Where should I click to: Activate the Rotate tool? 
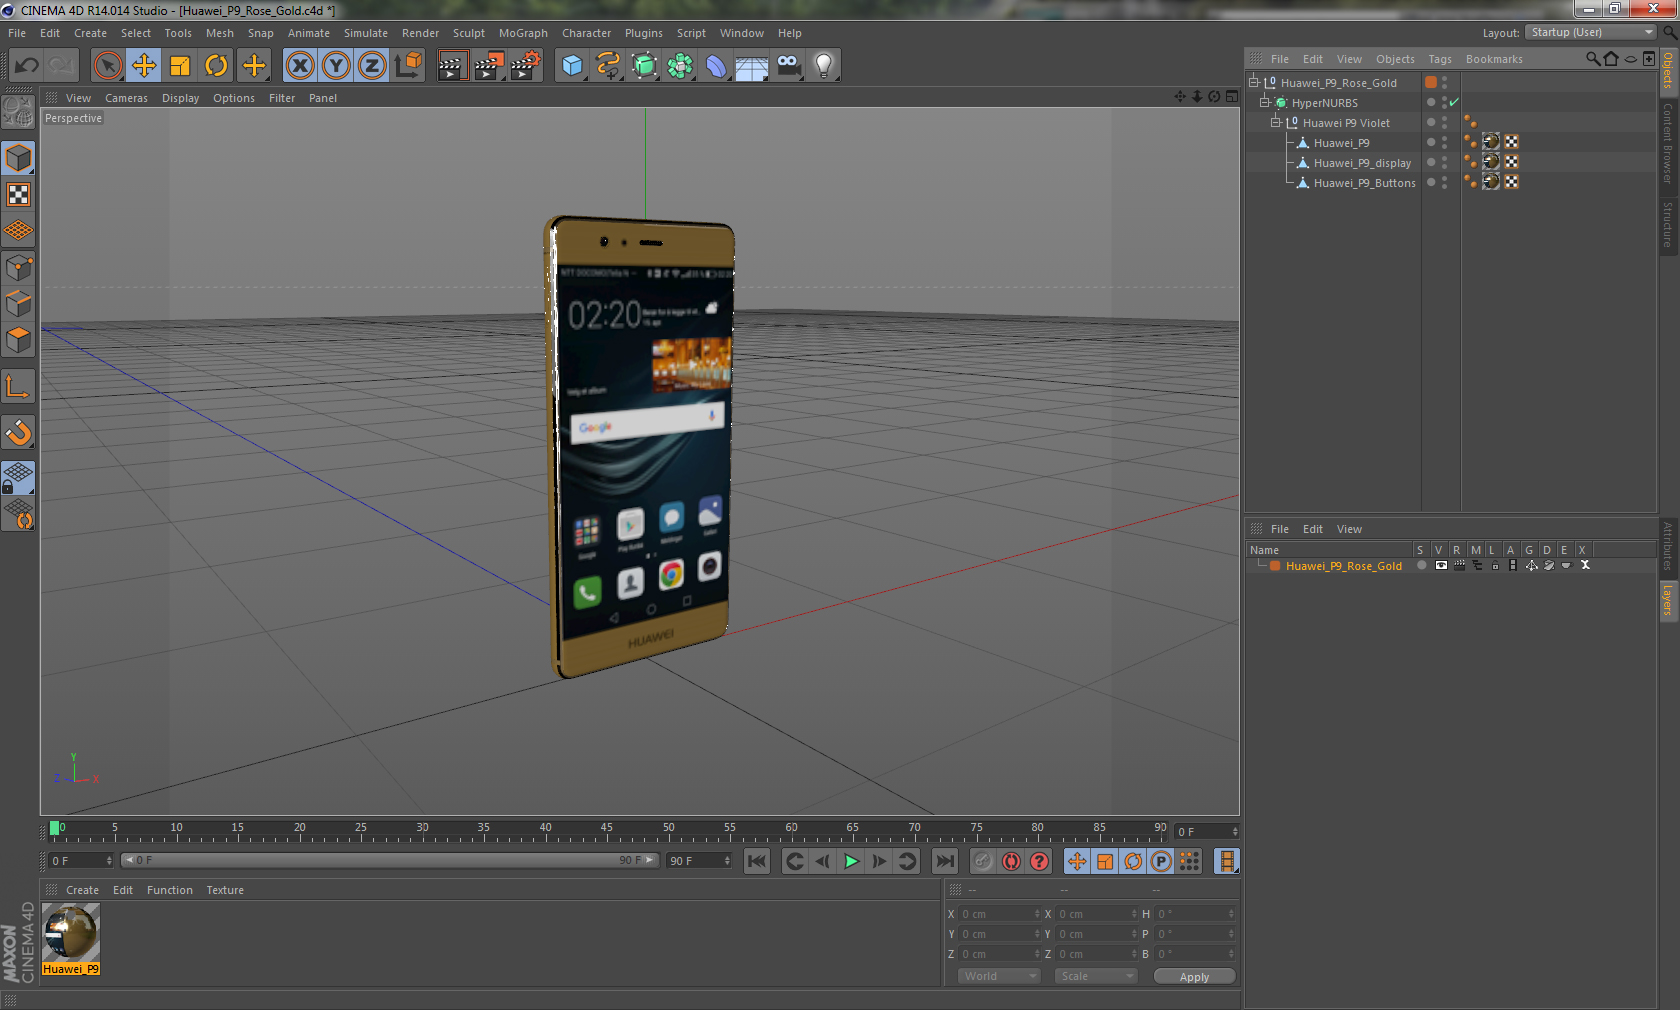click(216, 66)
